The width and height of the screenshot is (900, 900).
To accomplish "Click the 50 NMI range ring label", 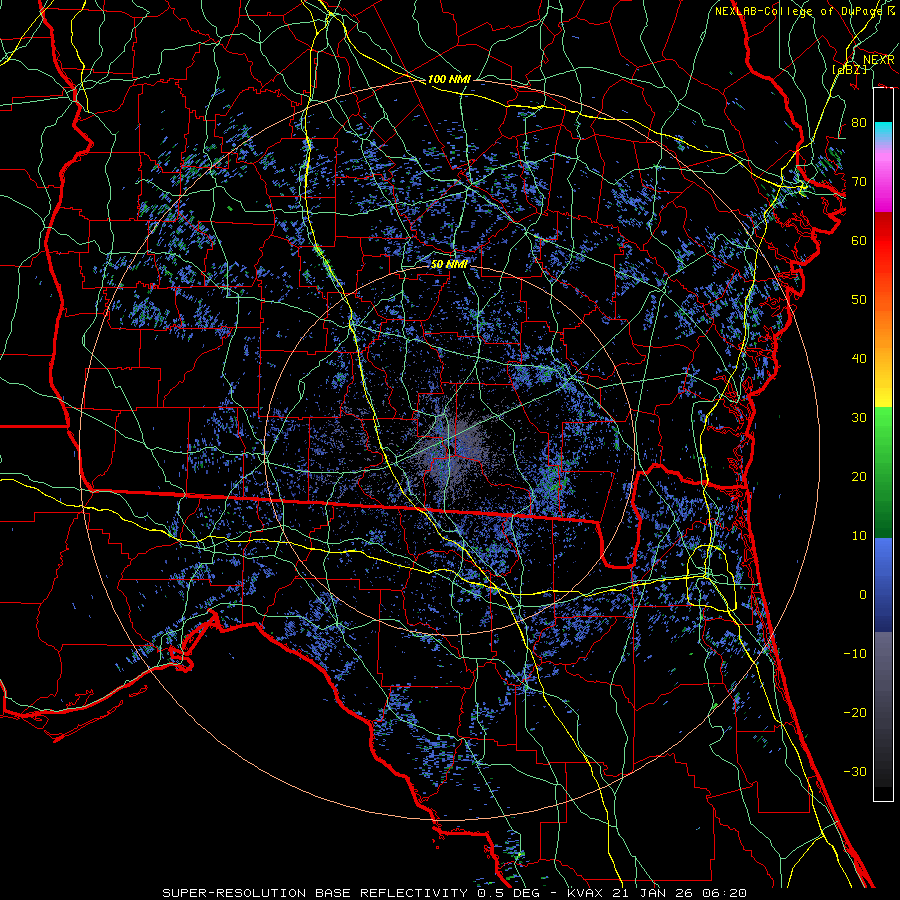I will (449, 264).
